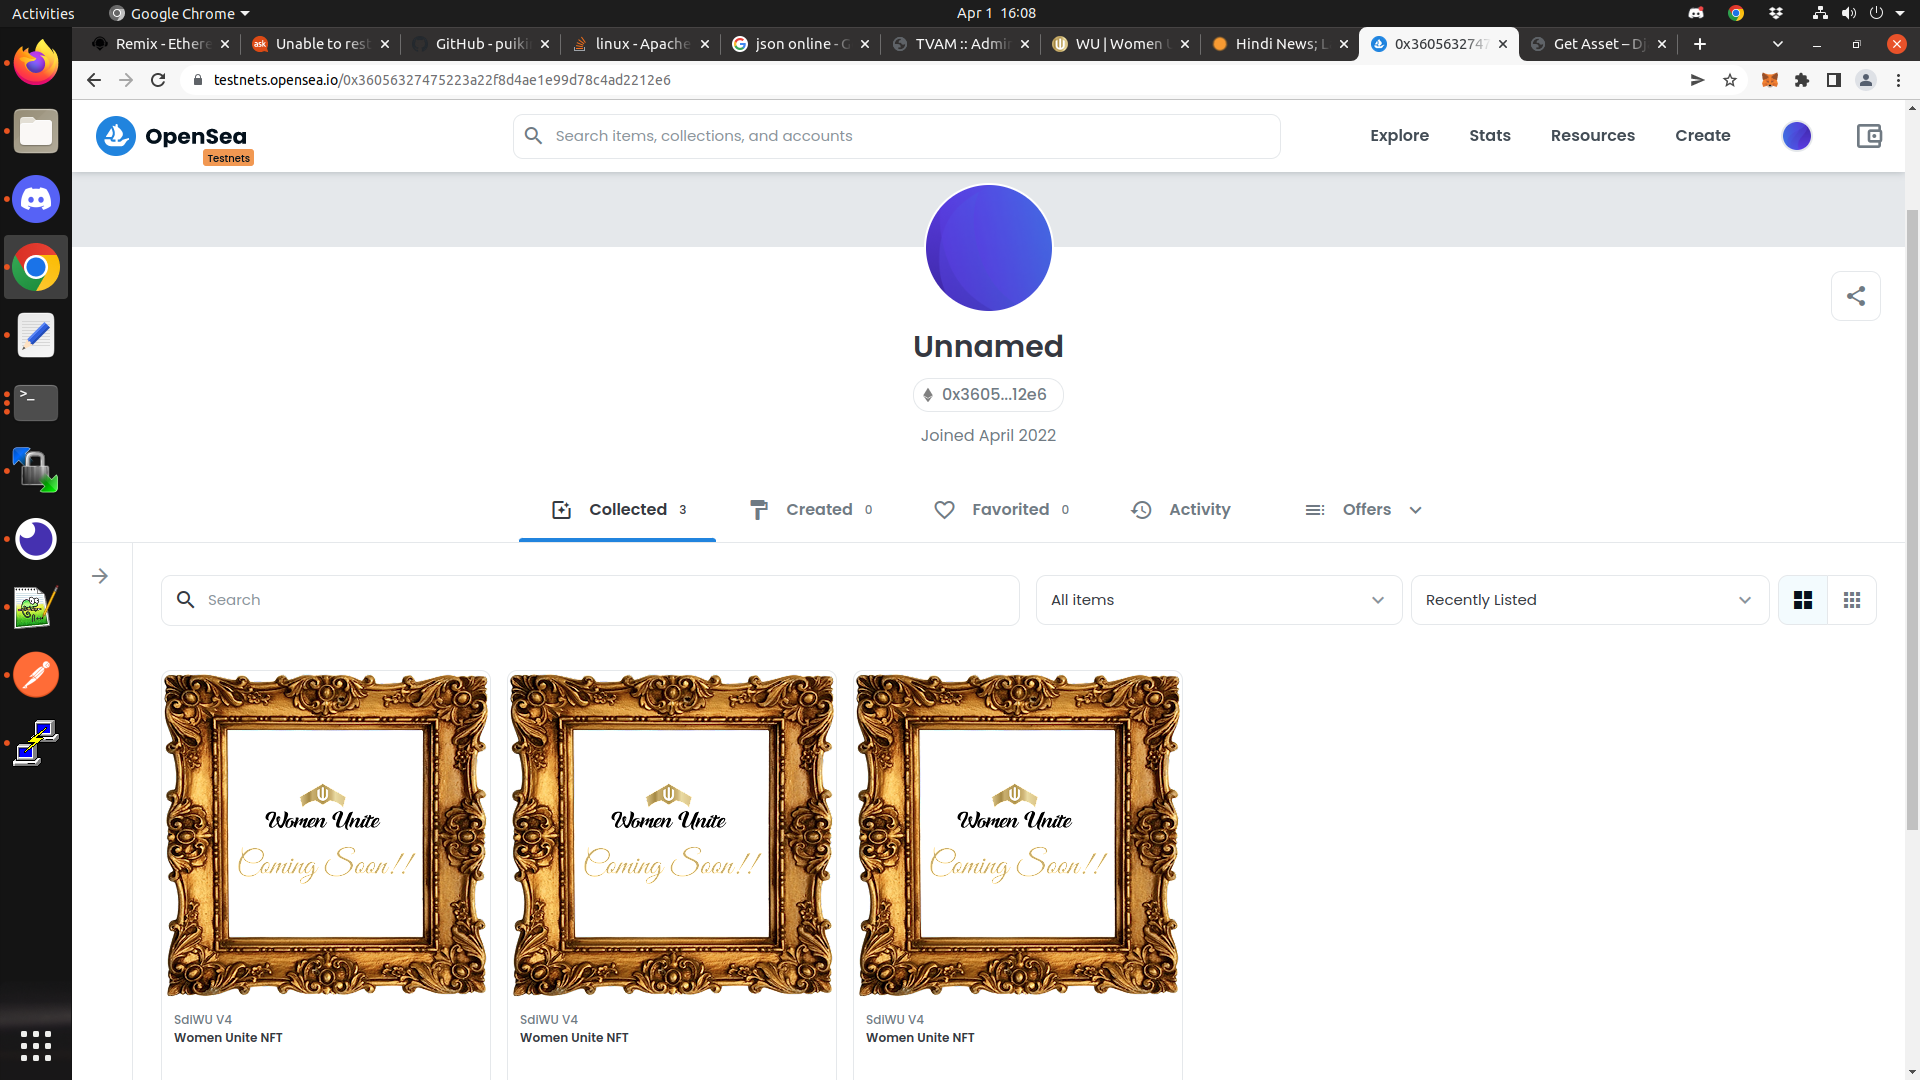Click the share profile icon
Viewport: 1920px width, 1080px height.
click(x=1855, y=296)
